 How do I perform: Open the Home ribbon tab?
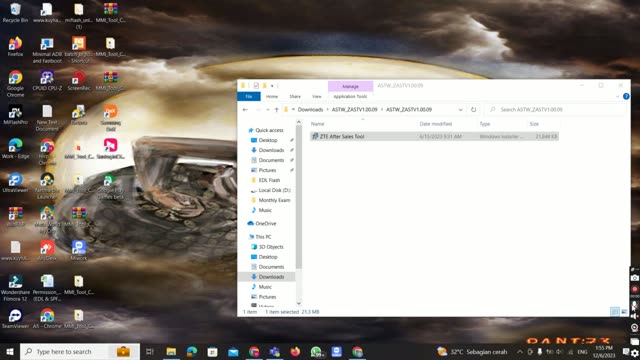(x=272, y=96)
